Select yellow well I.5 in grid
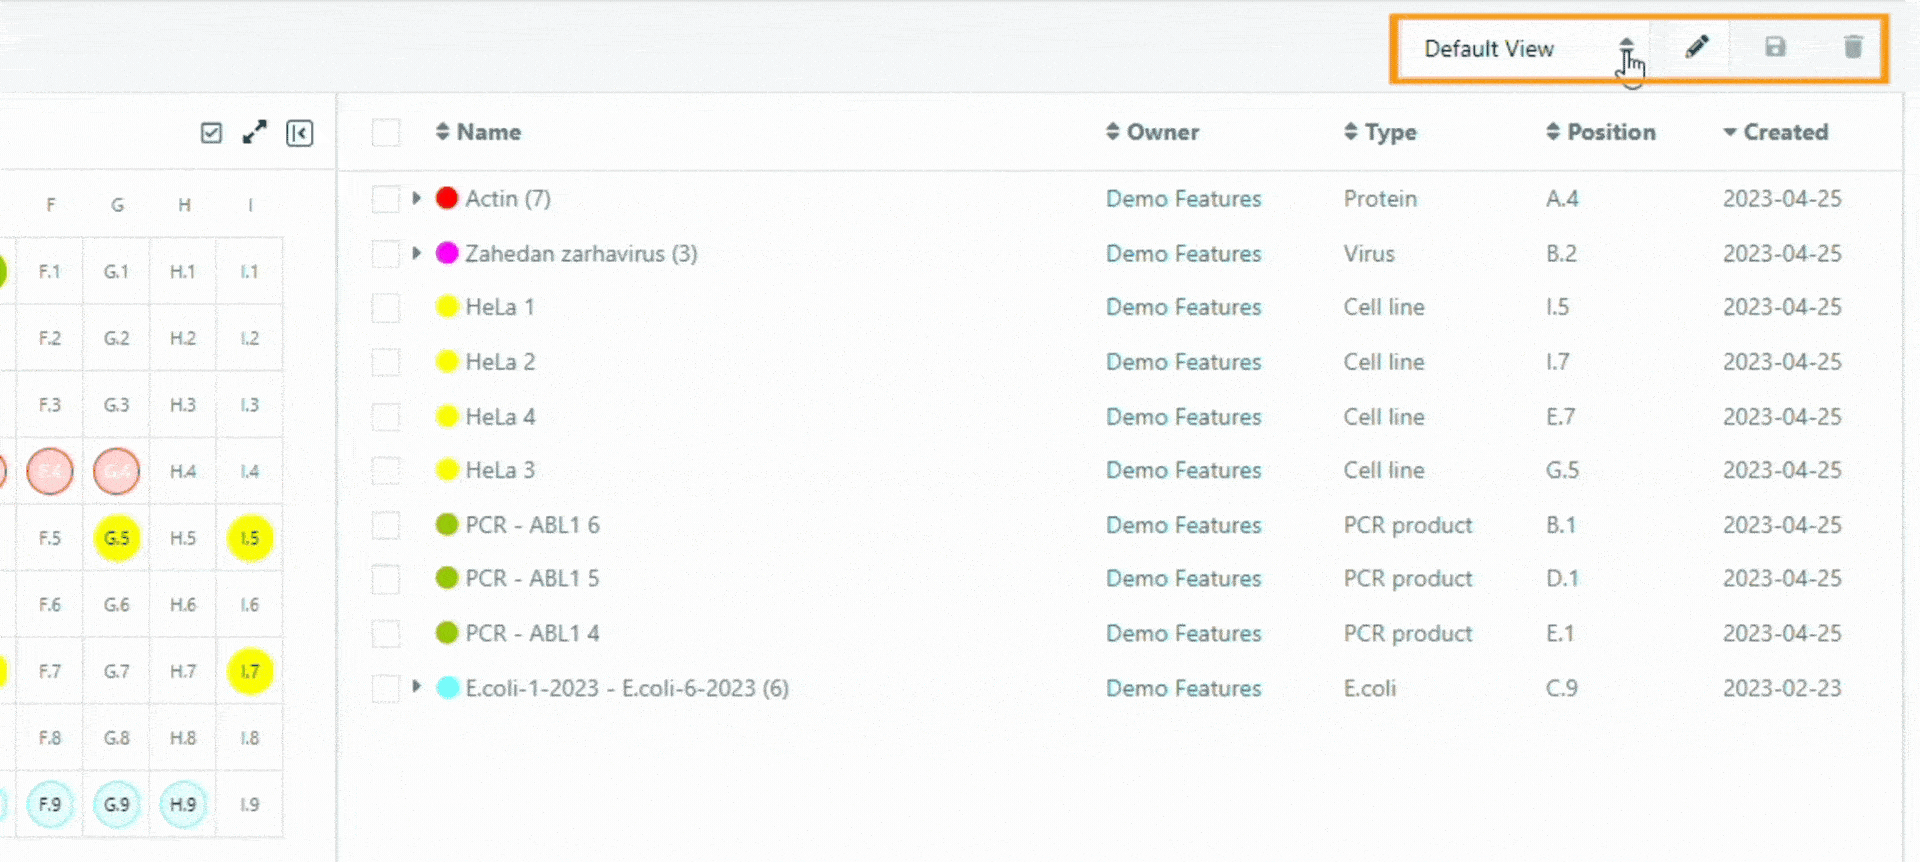This screenshot has width=1920, height=862. click(250, 538)
